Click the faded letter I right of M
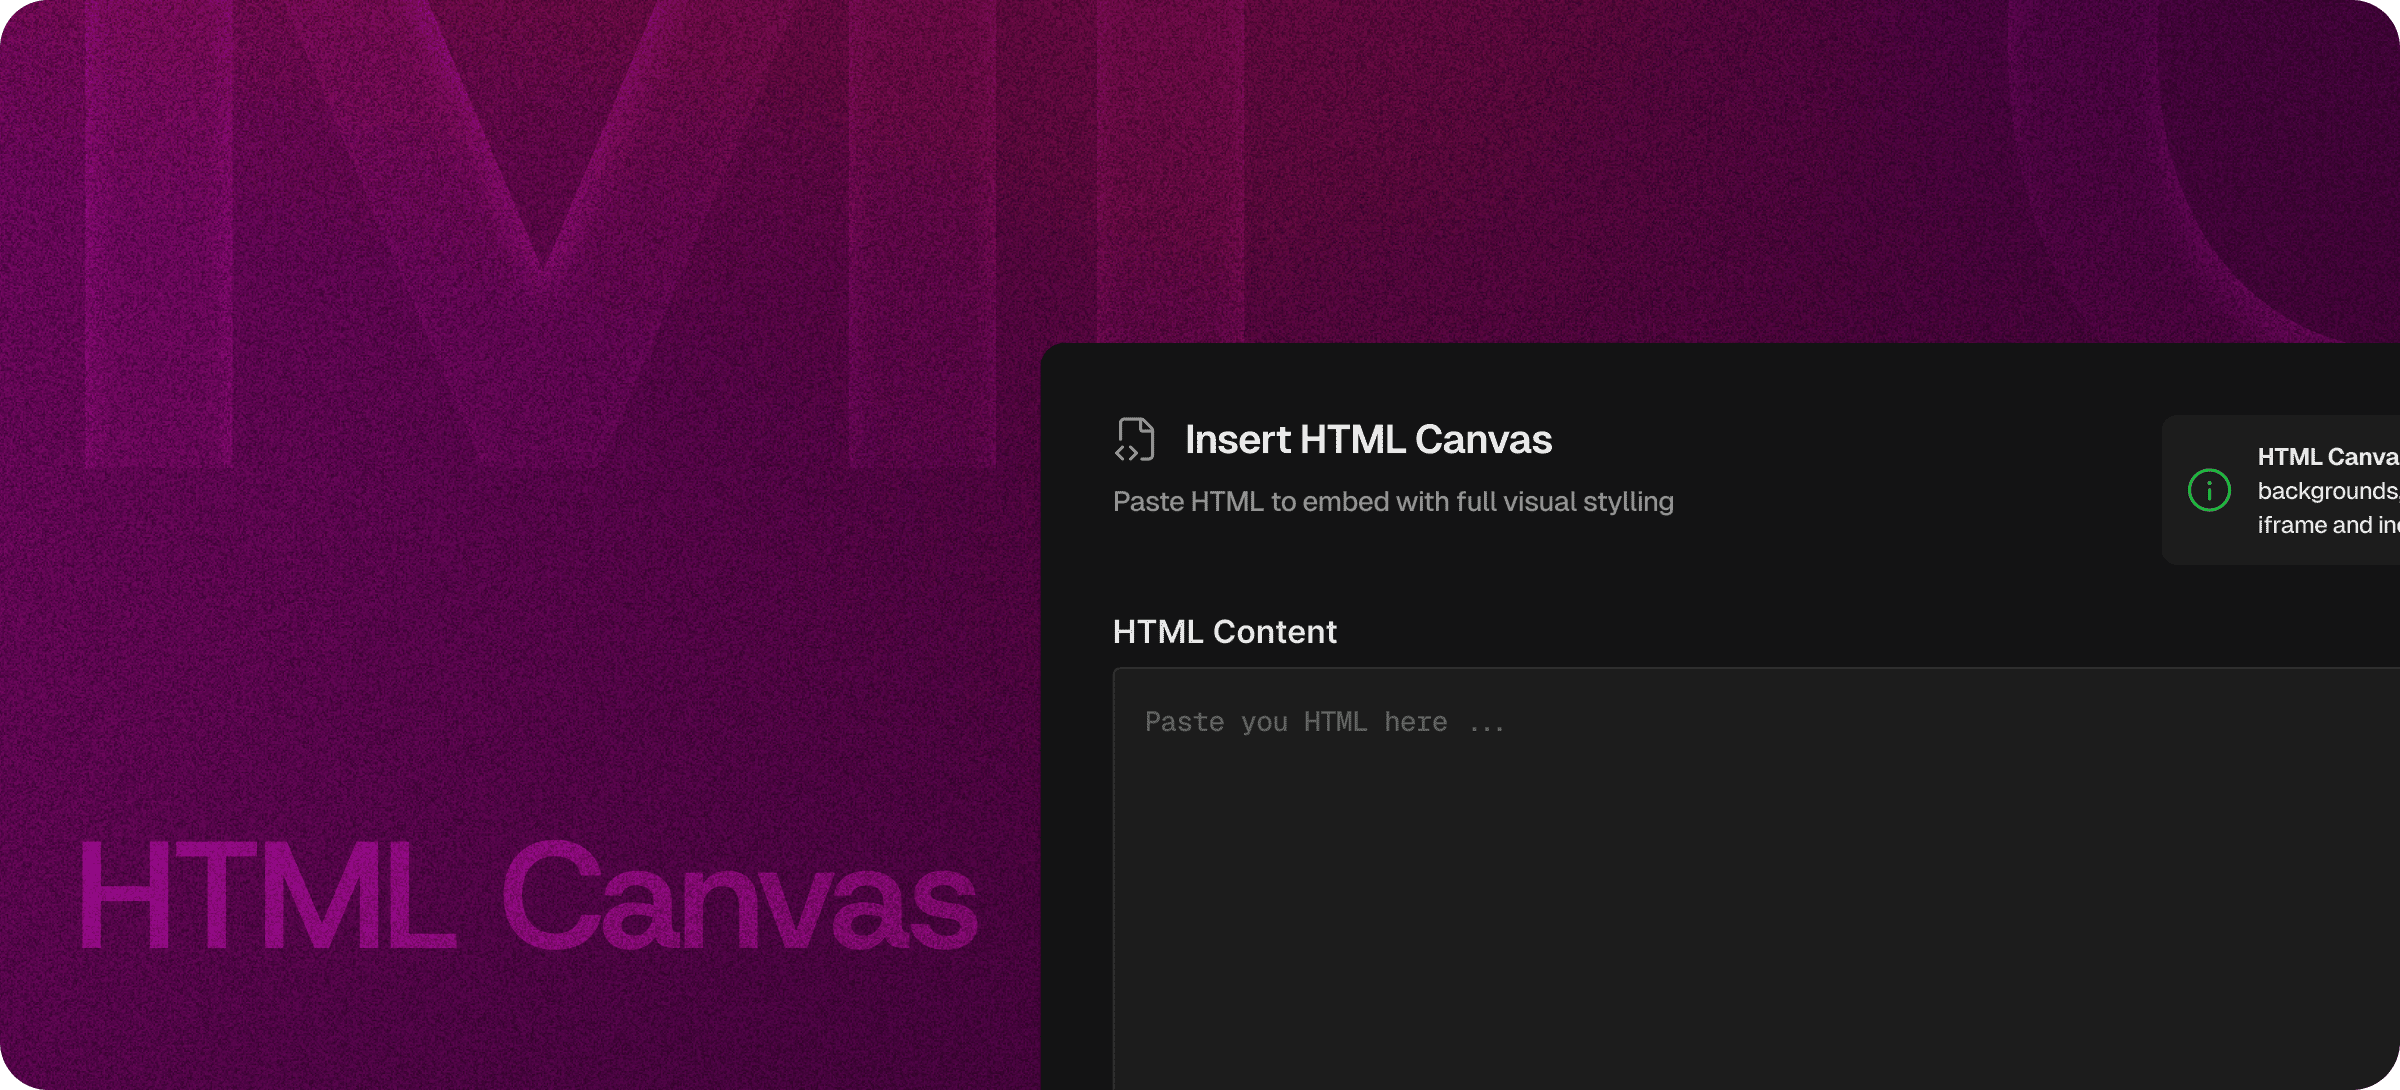 (x=1170, y=170)
